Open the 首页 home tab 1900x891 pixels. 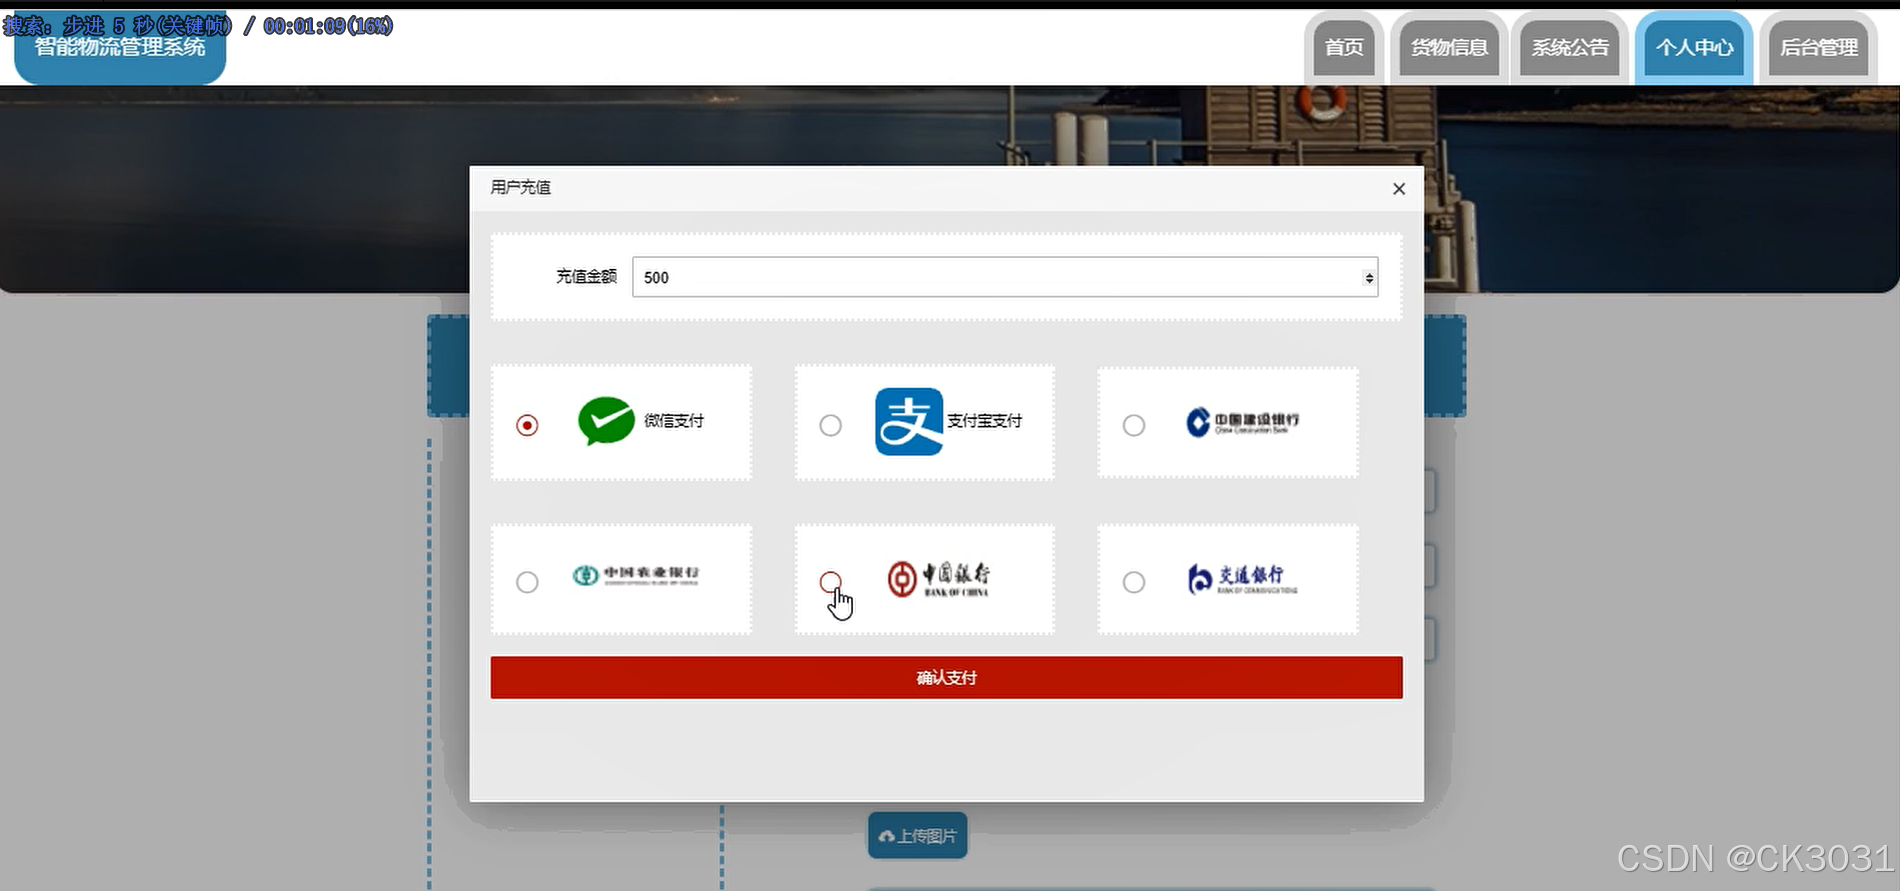coord(1344,48)
